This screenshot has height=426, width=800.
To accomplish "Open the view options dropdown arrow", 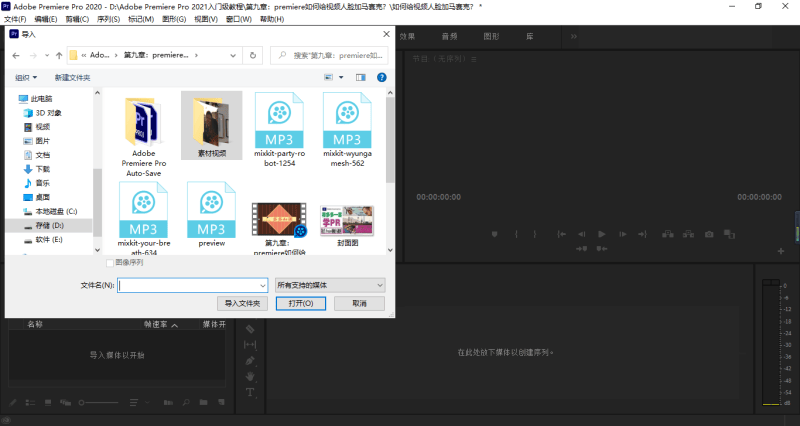I will coord(341,78).
